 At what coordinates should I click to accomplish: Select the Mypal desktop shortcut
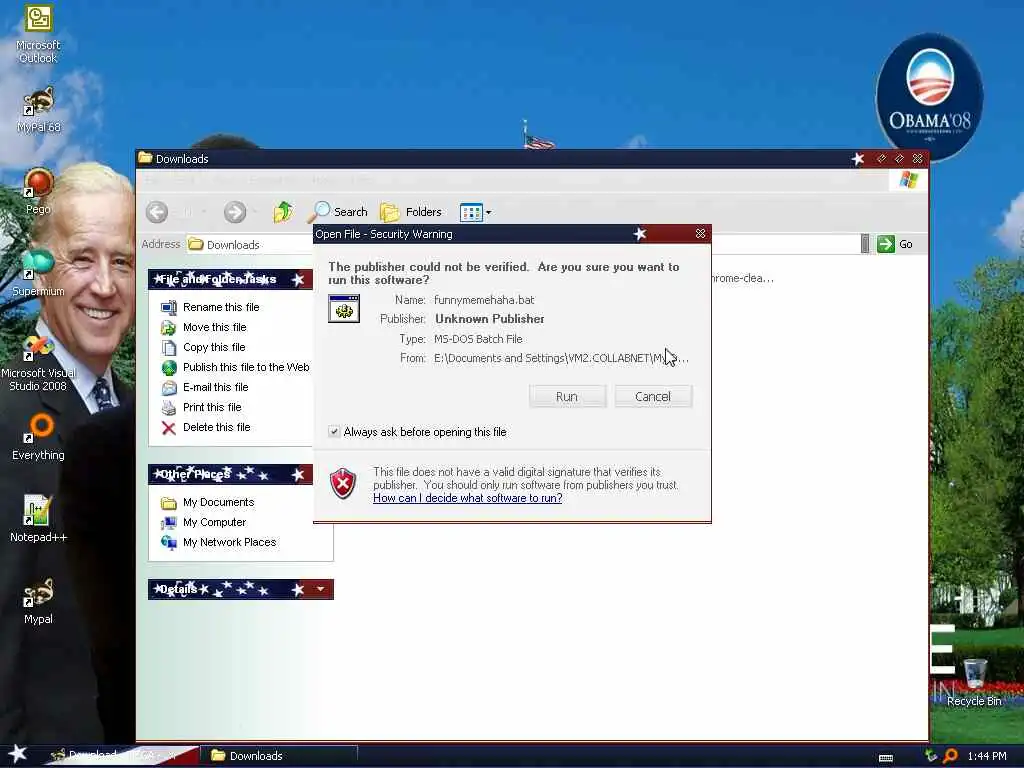pyautogui.click(x=38, y=601)
